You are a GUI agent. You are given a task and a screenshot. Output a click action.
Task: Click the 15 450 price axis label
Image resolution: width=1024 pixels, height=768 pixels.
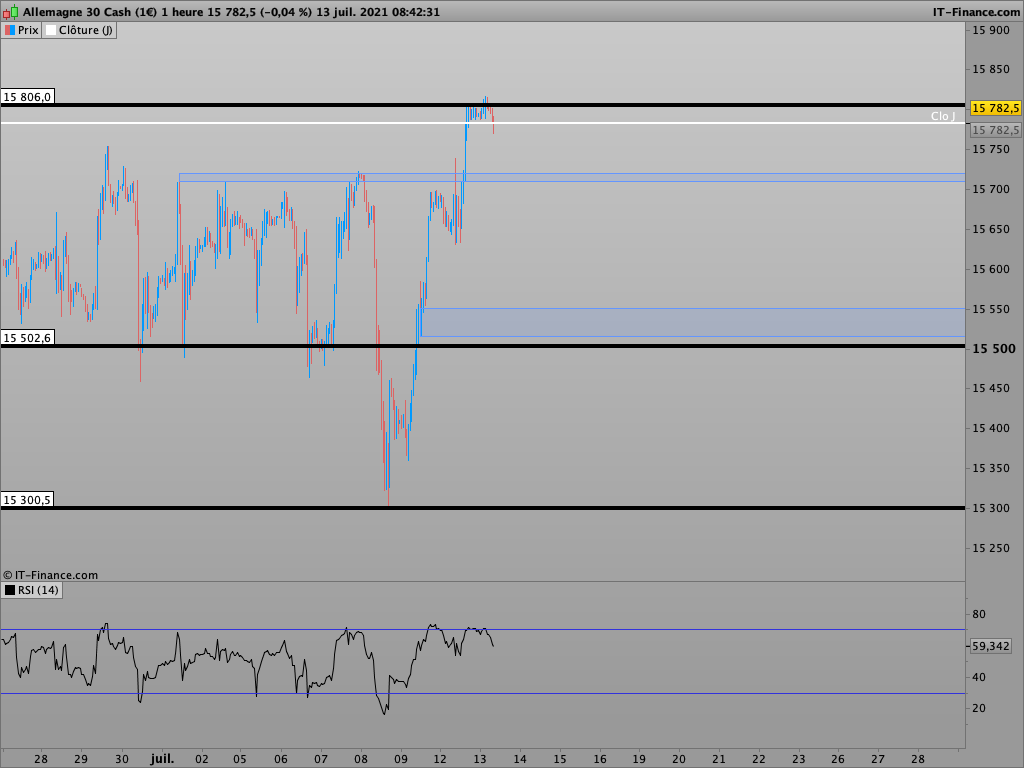(991, 388)
